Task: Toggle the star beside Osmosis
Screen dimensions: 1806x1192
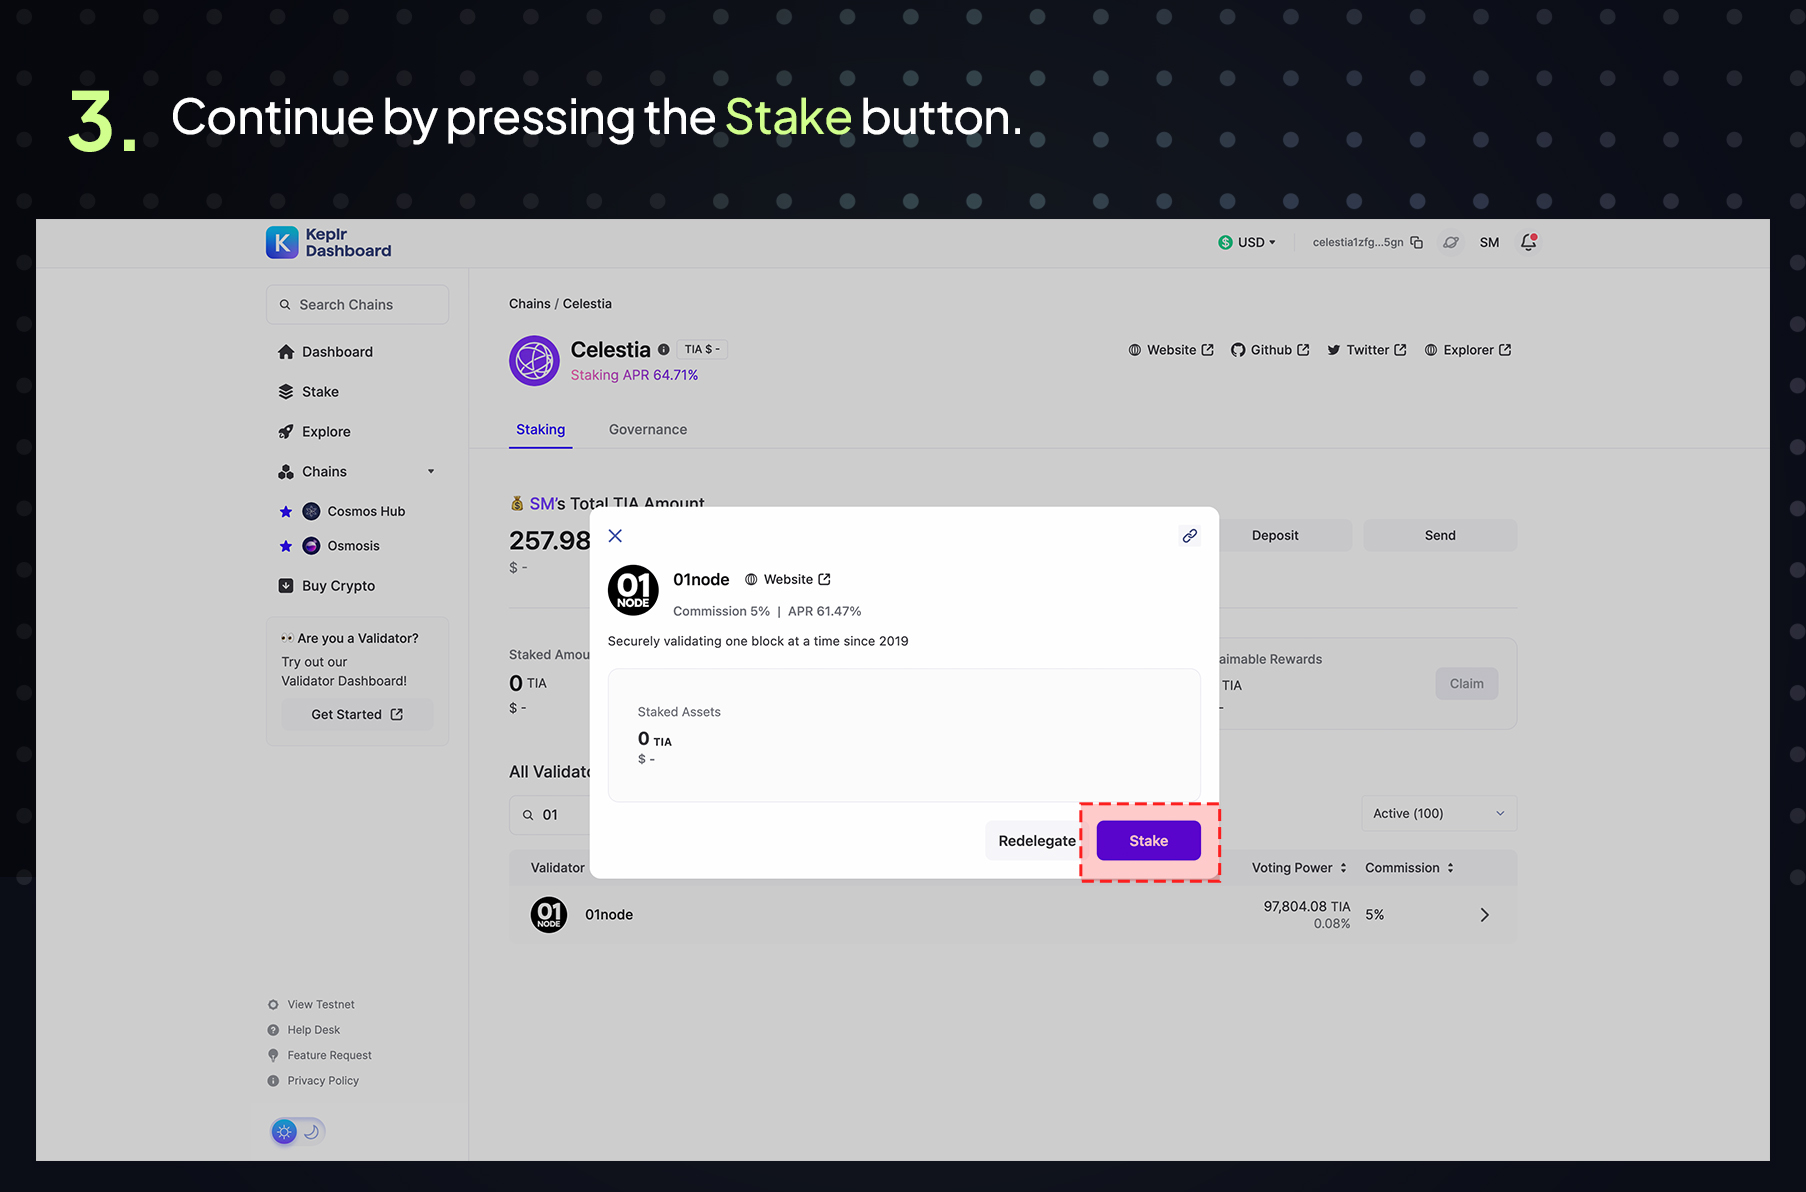Action: point(286,546)
